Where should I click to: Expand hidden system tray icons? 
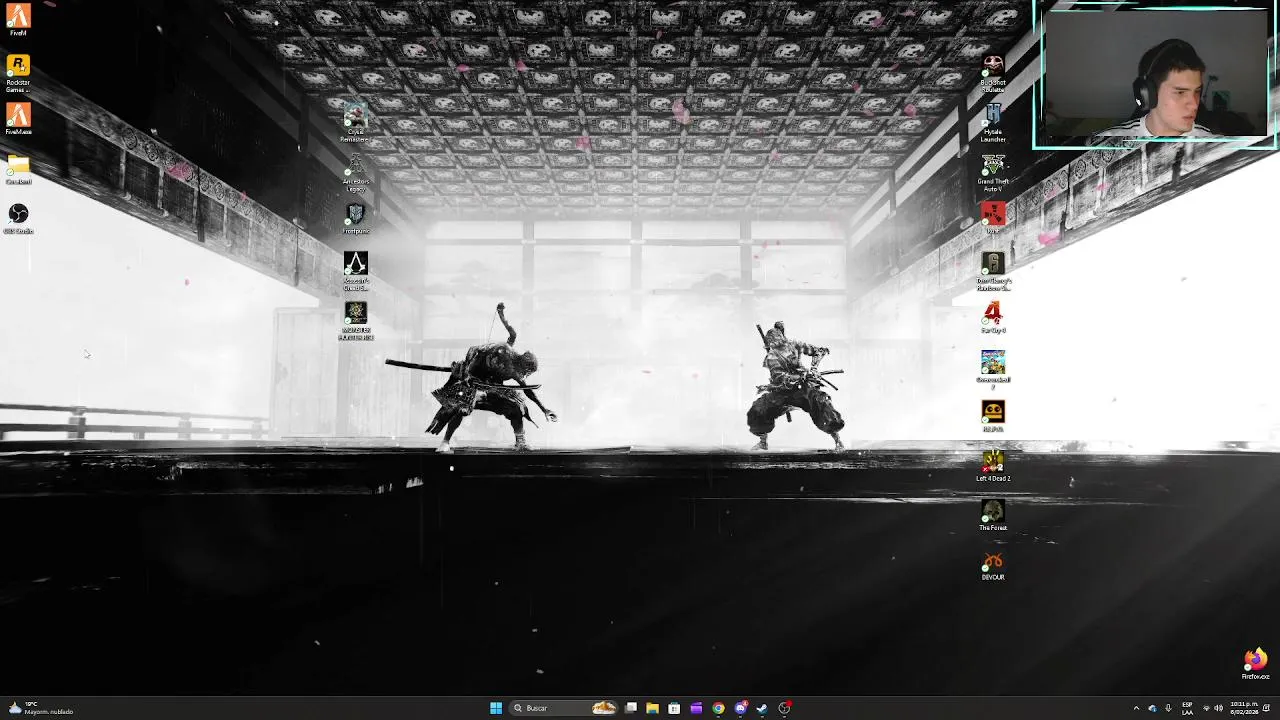[1136, 708]
